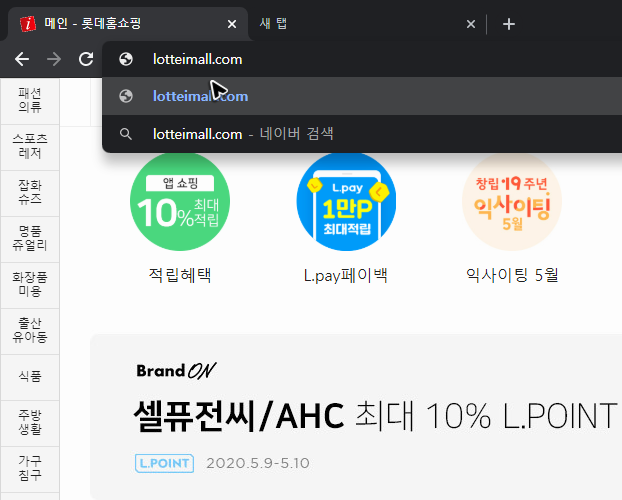Open 화장품 미용 category

[30, 285]
